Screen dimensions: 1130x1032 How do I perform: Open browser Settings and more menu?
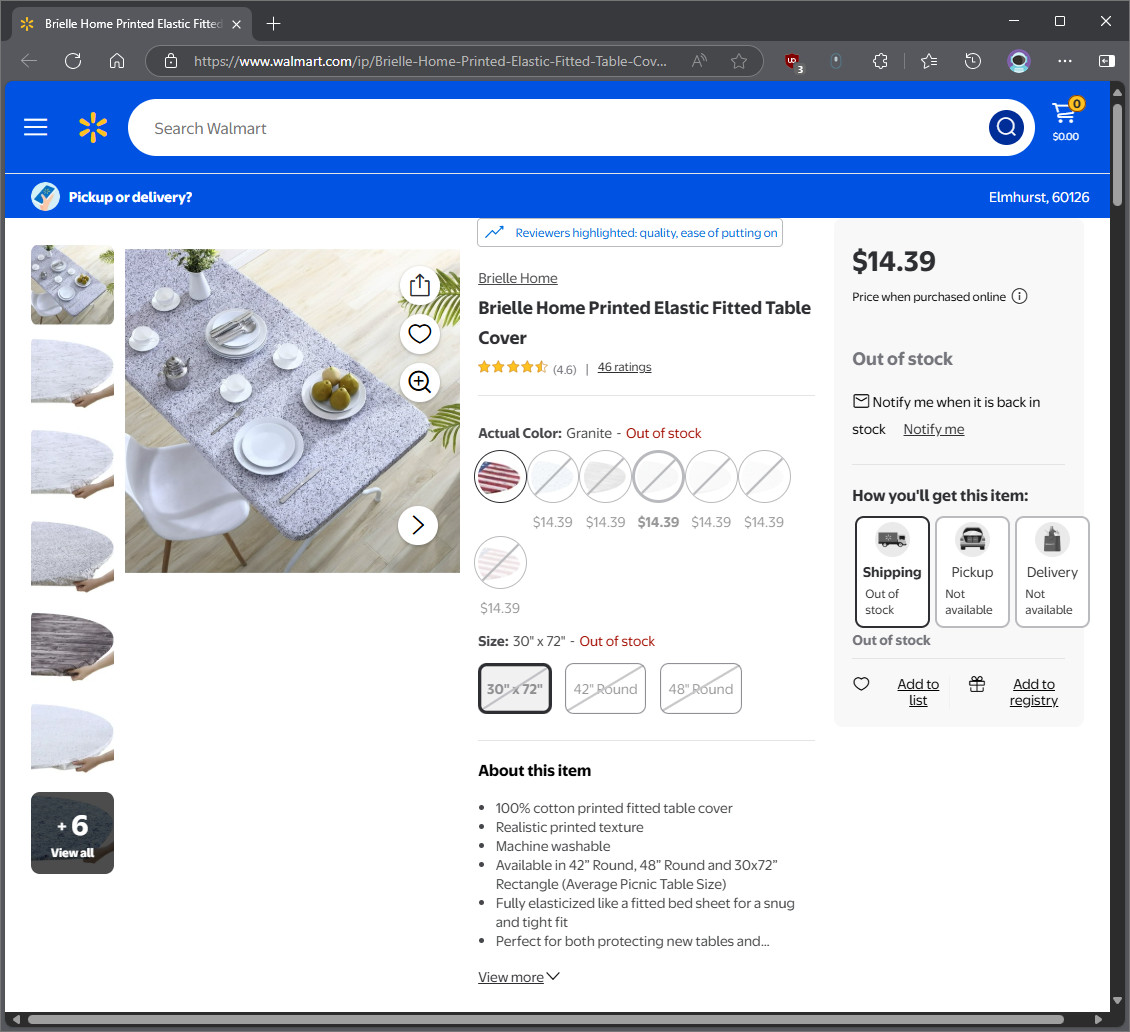(1064, 61)
